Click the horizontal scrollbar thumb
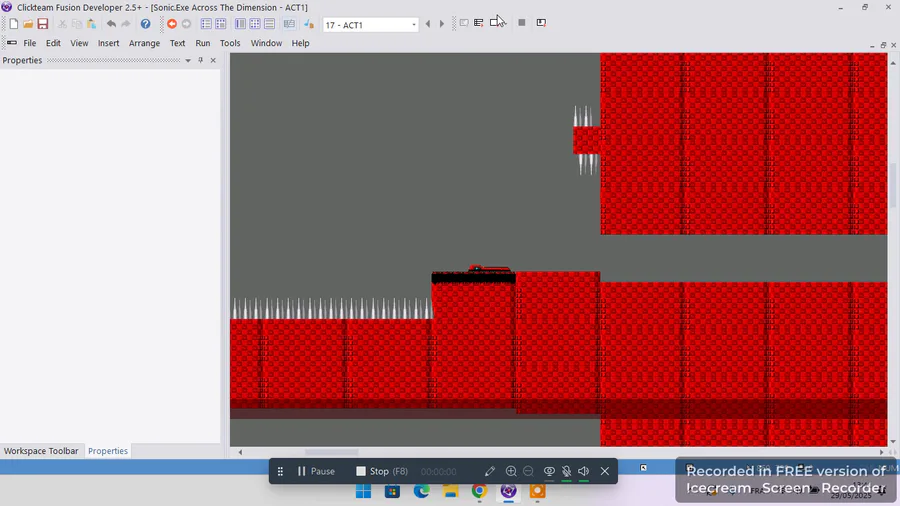 [x=332, y=452]
